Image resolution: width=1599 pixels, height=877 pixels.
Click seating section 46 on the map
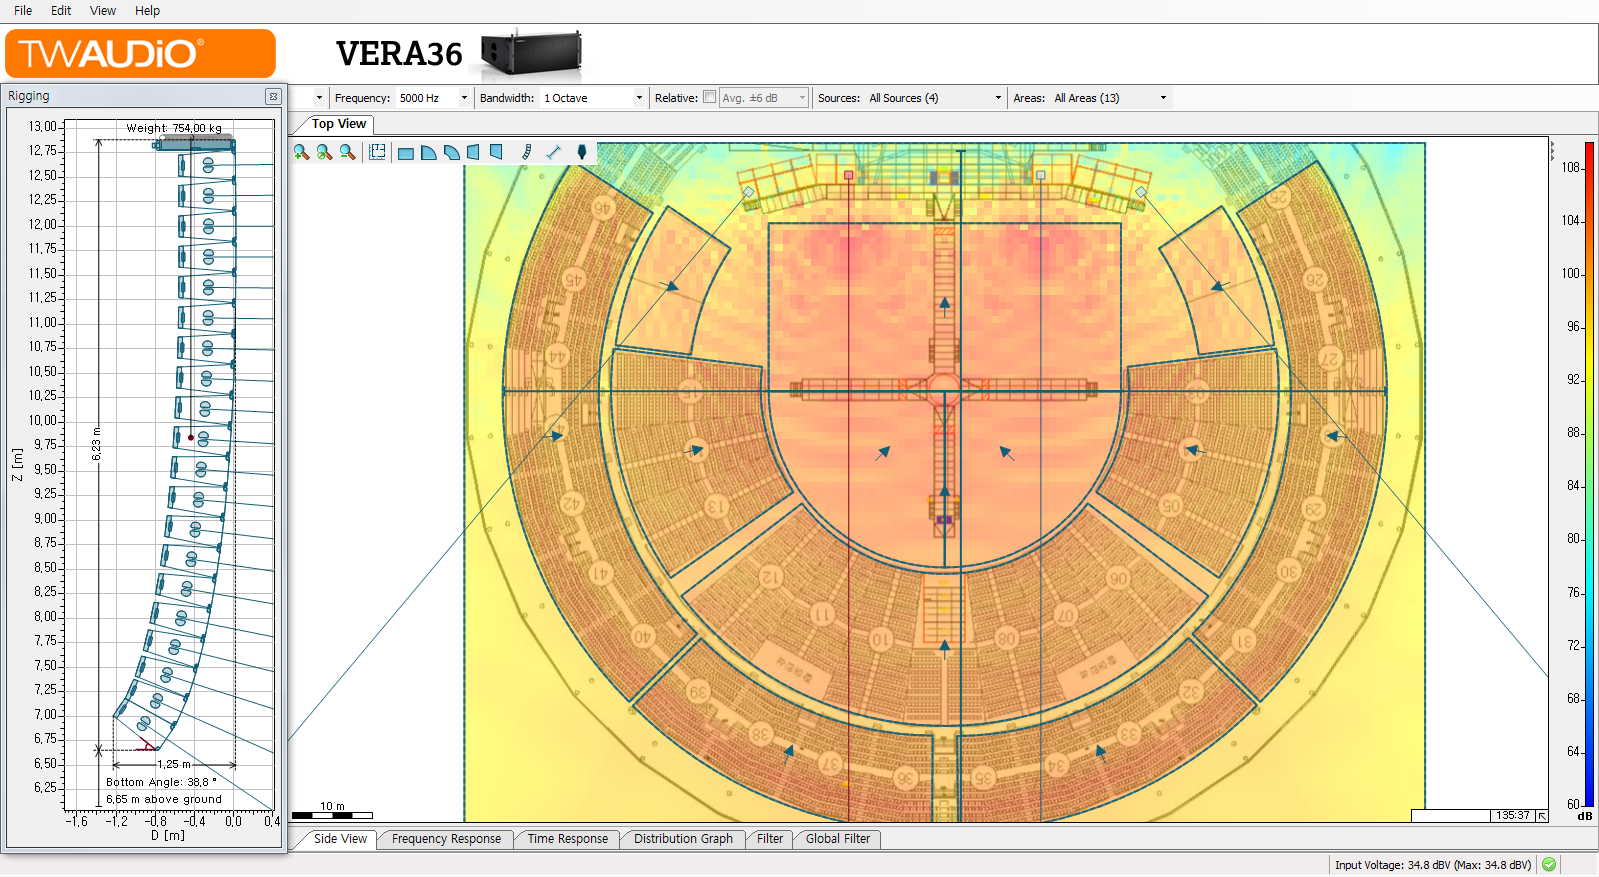(601, 208)
